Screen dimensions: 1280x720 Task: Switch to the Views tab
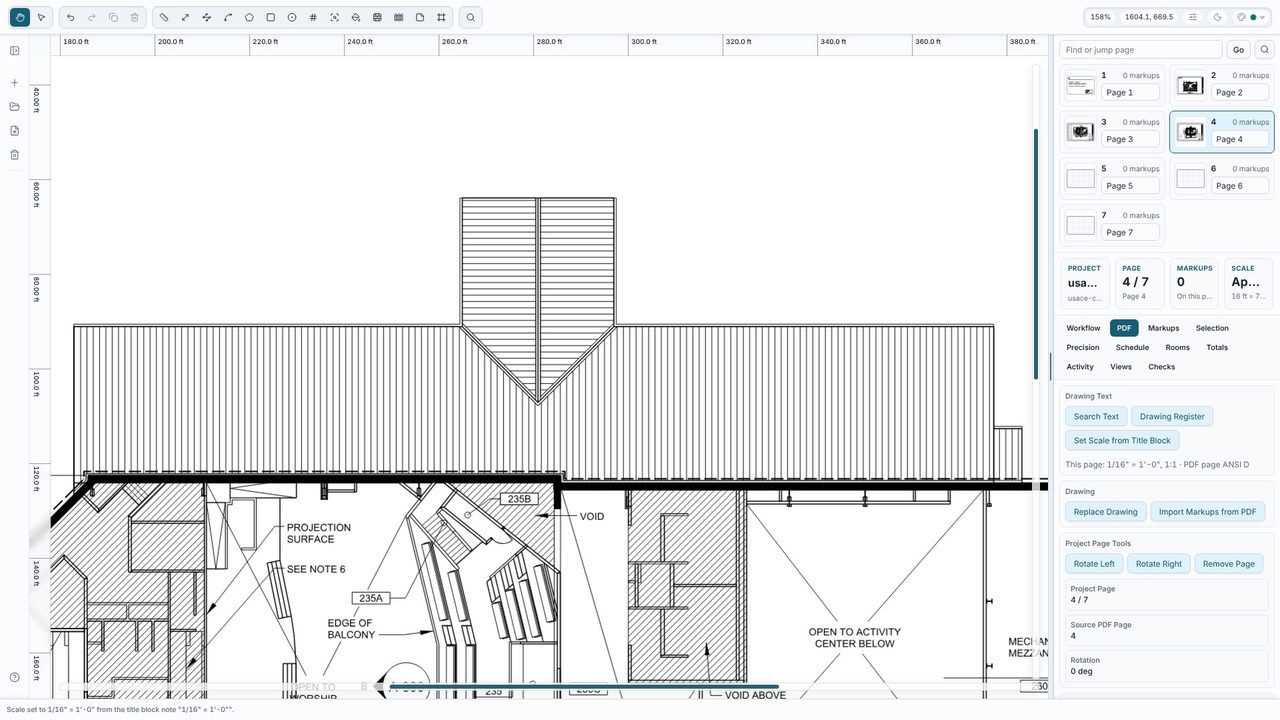click(1121, 367)
